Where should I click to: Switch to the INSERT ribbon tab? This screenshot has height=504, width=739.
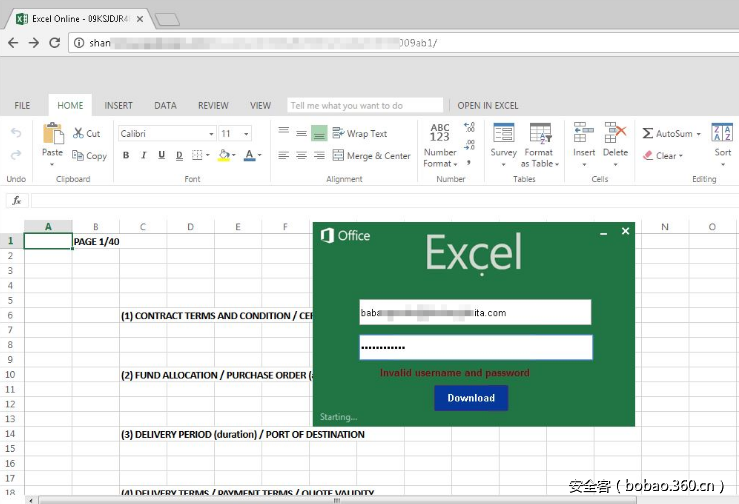coord(118,105)
